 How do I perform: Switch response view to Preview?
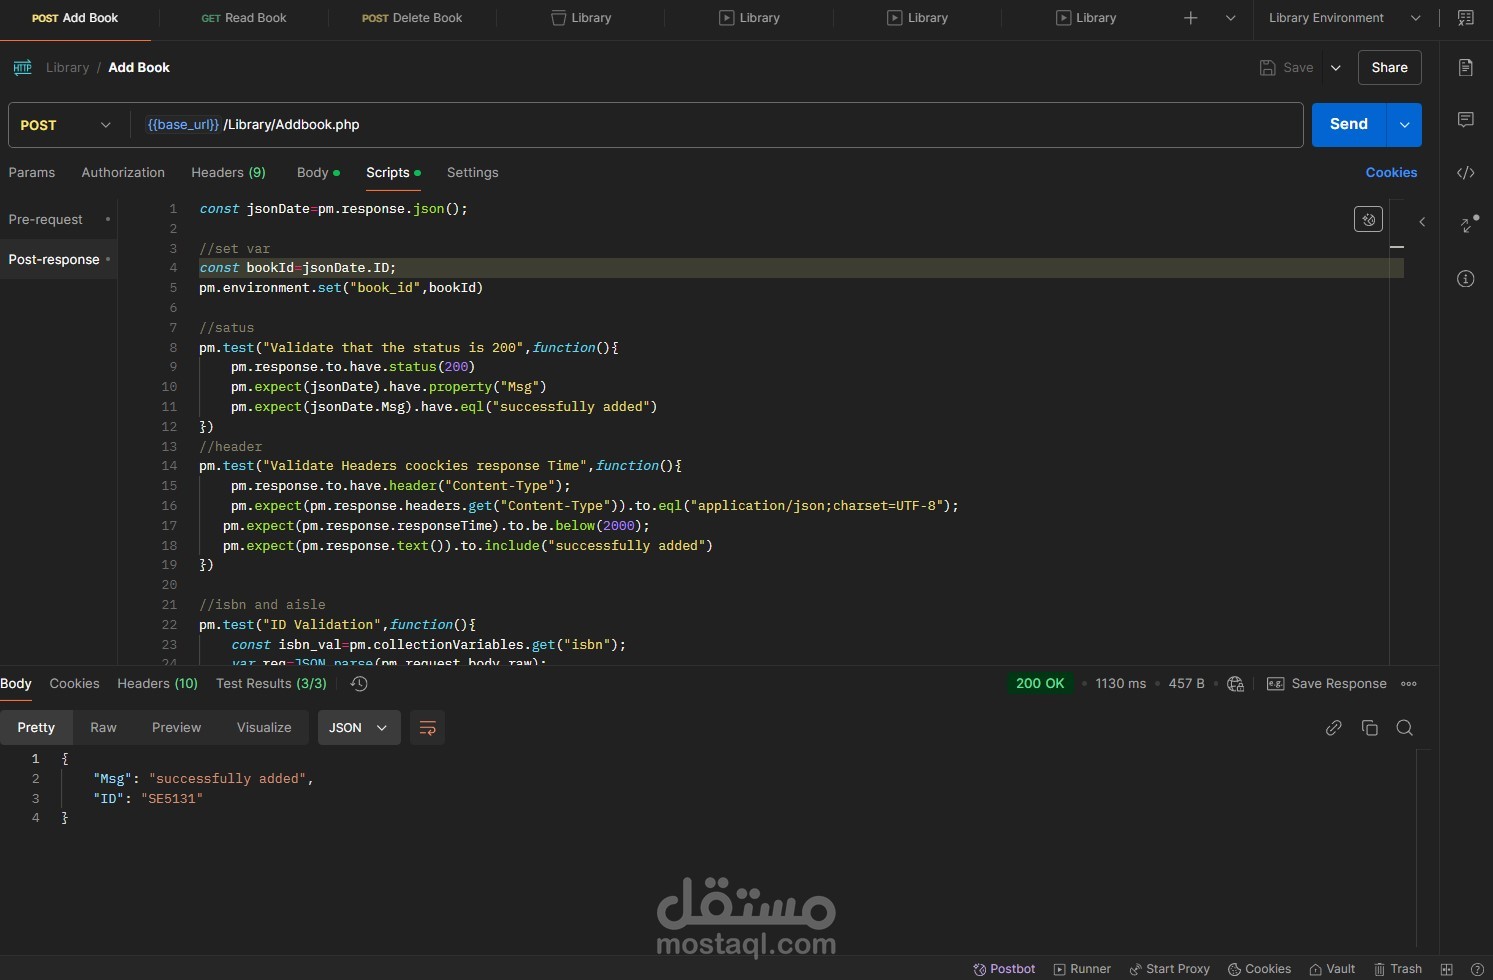(x=176, y=728)
